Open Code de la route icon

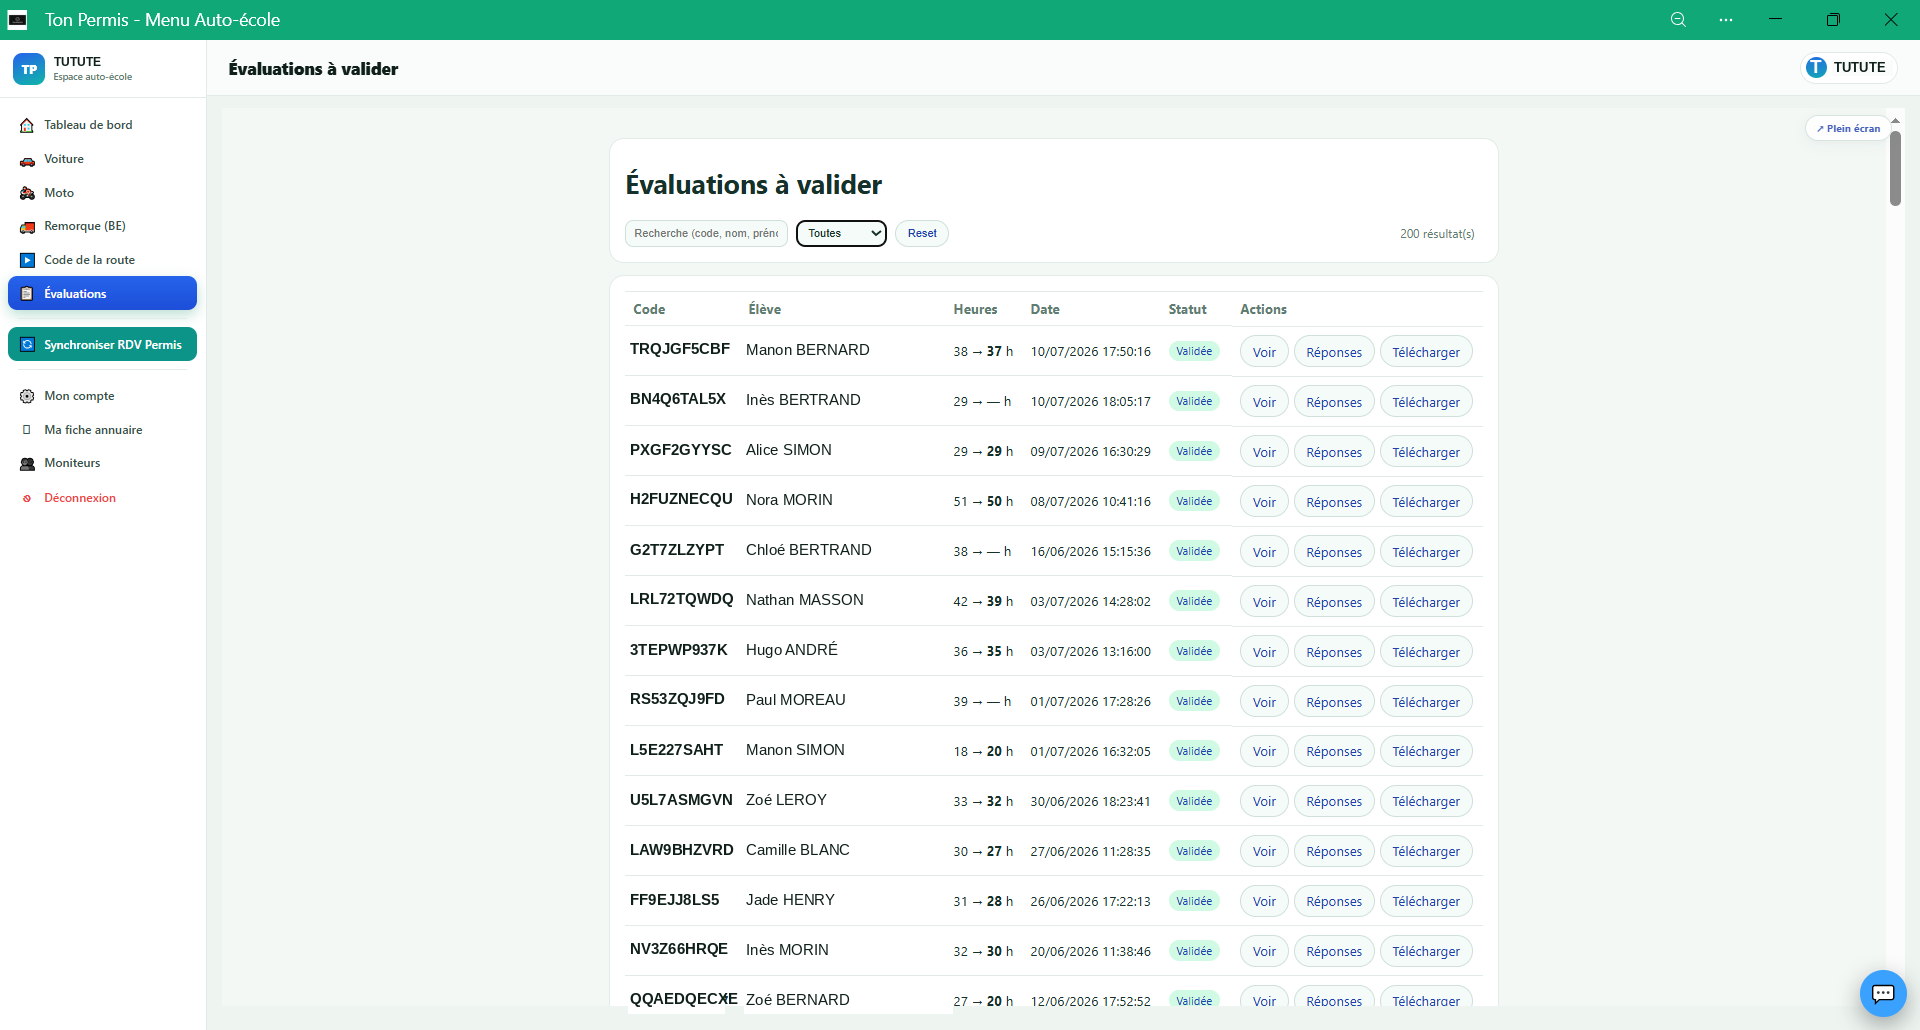27,260
